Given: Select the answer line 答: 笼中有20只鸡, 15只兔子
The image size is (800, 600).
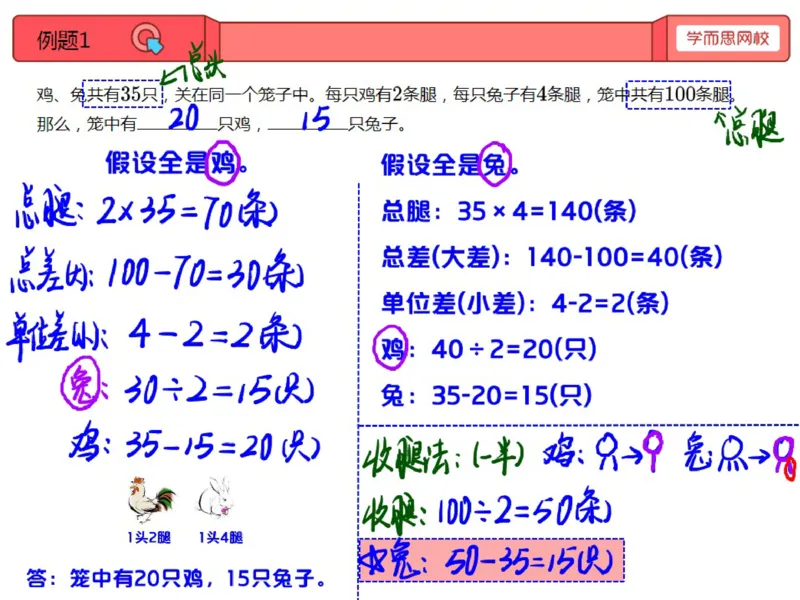Looking at the screenshot, I should (176, 579).
